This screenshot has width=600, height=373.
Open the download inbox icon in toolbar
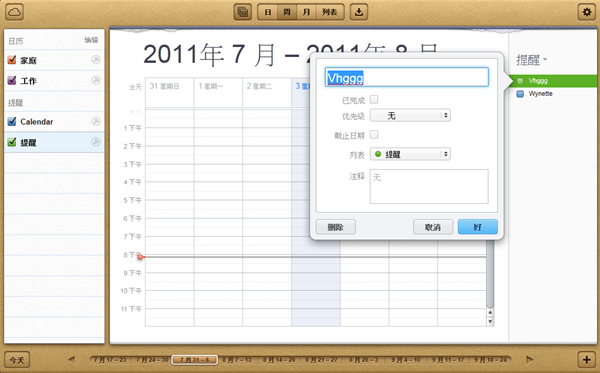coord(359,12)
